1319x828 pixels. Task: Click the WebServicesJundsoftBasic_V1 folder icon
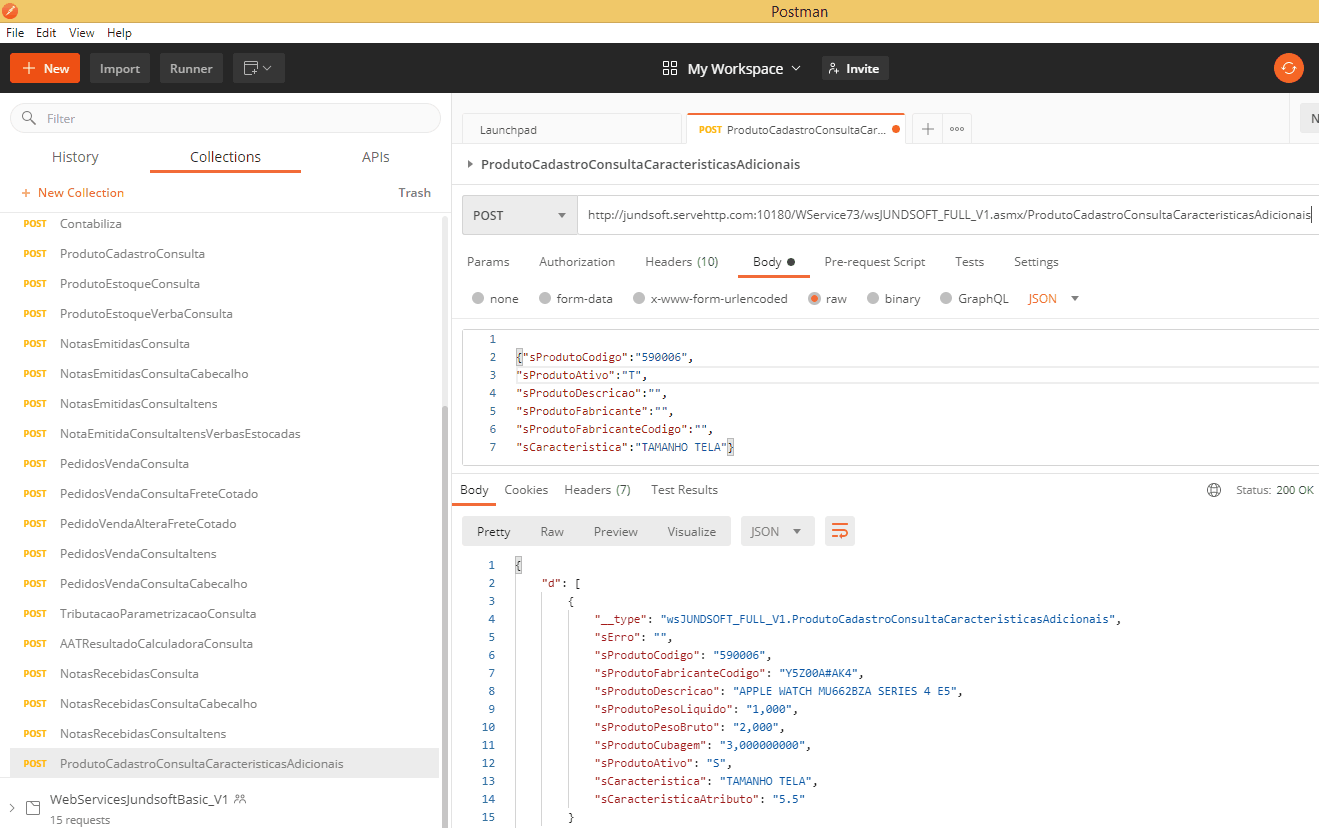click(32, 807)
